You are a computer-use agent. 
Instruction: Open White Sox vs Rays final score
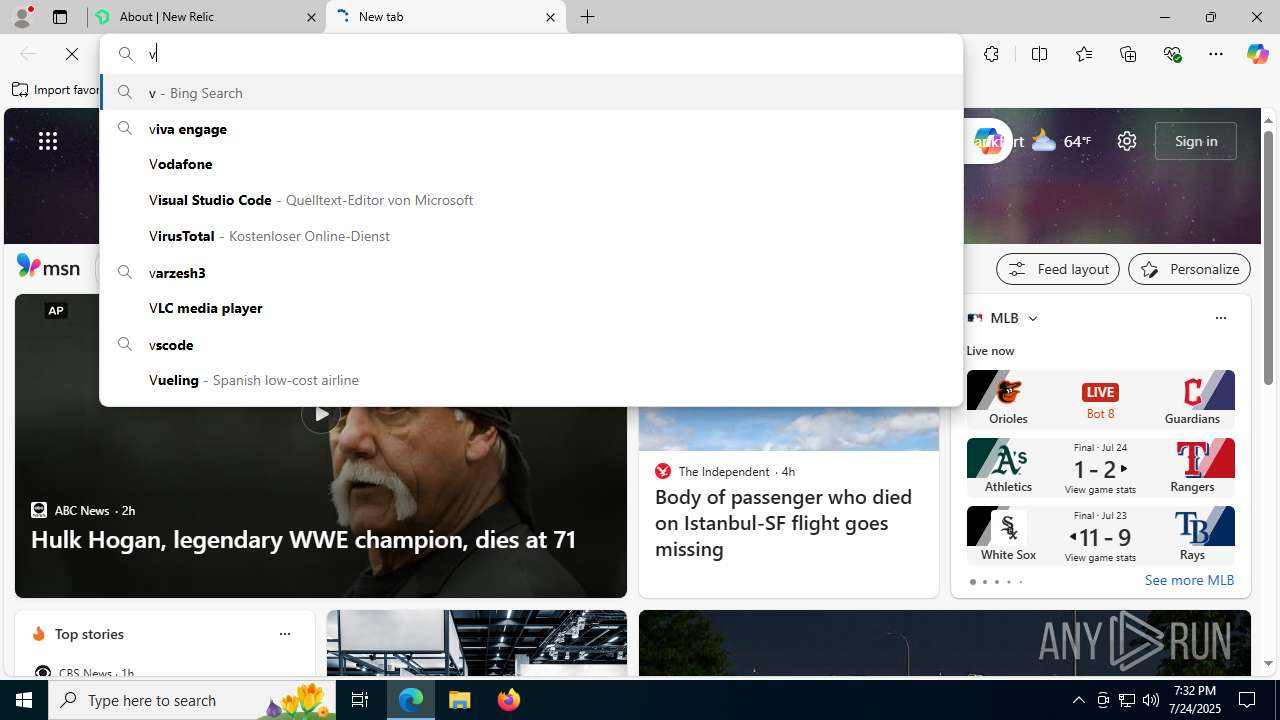[x=1100, y=535]
